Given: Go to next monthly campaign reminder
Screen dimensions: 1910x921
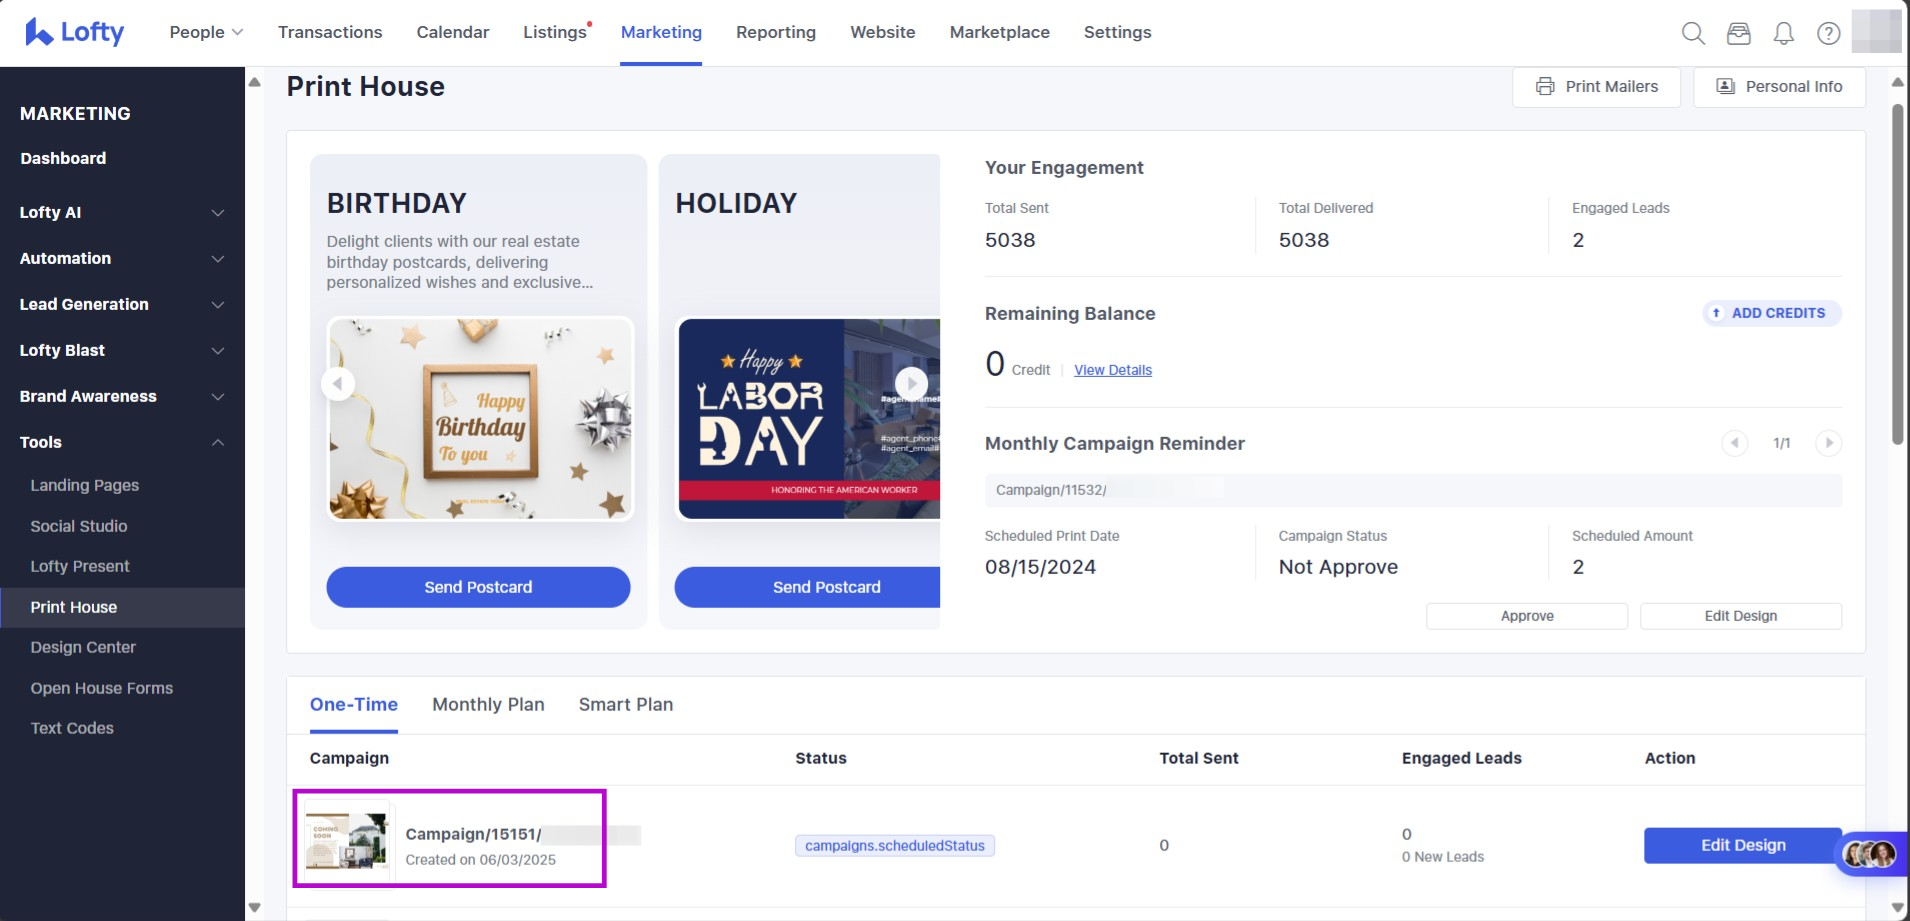Looking at the screenshot, I should pos(1828,443).
